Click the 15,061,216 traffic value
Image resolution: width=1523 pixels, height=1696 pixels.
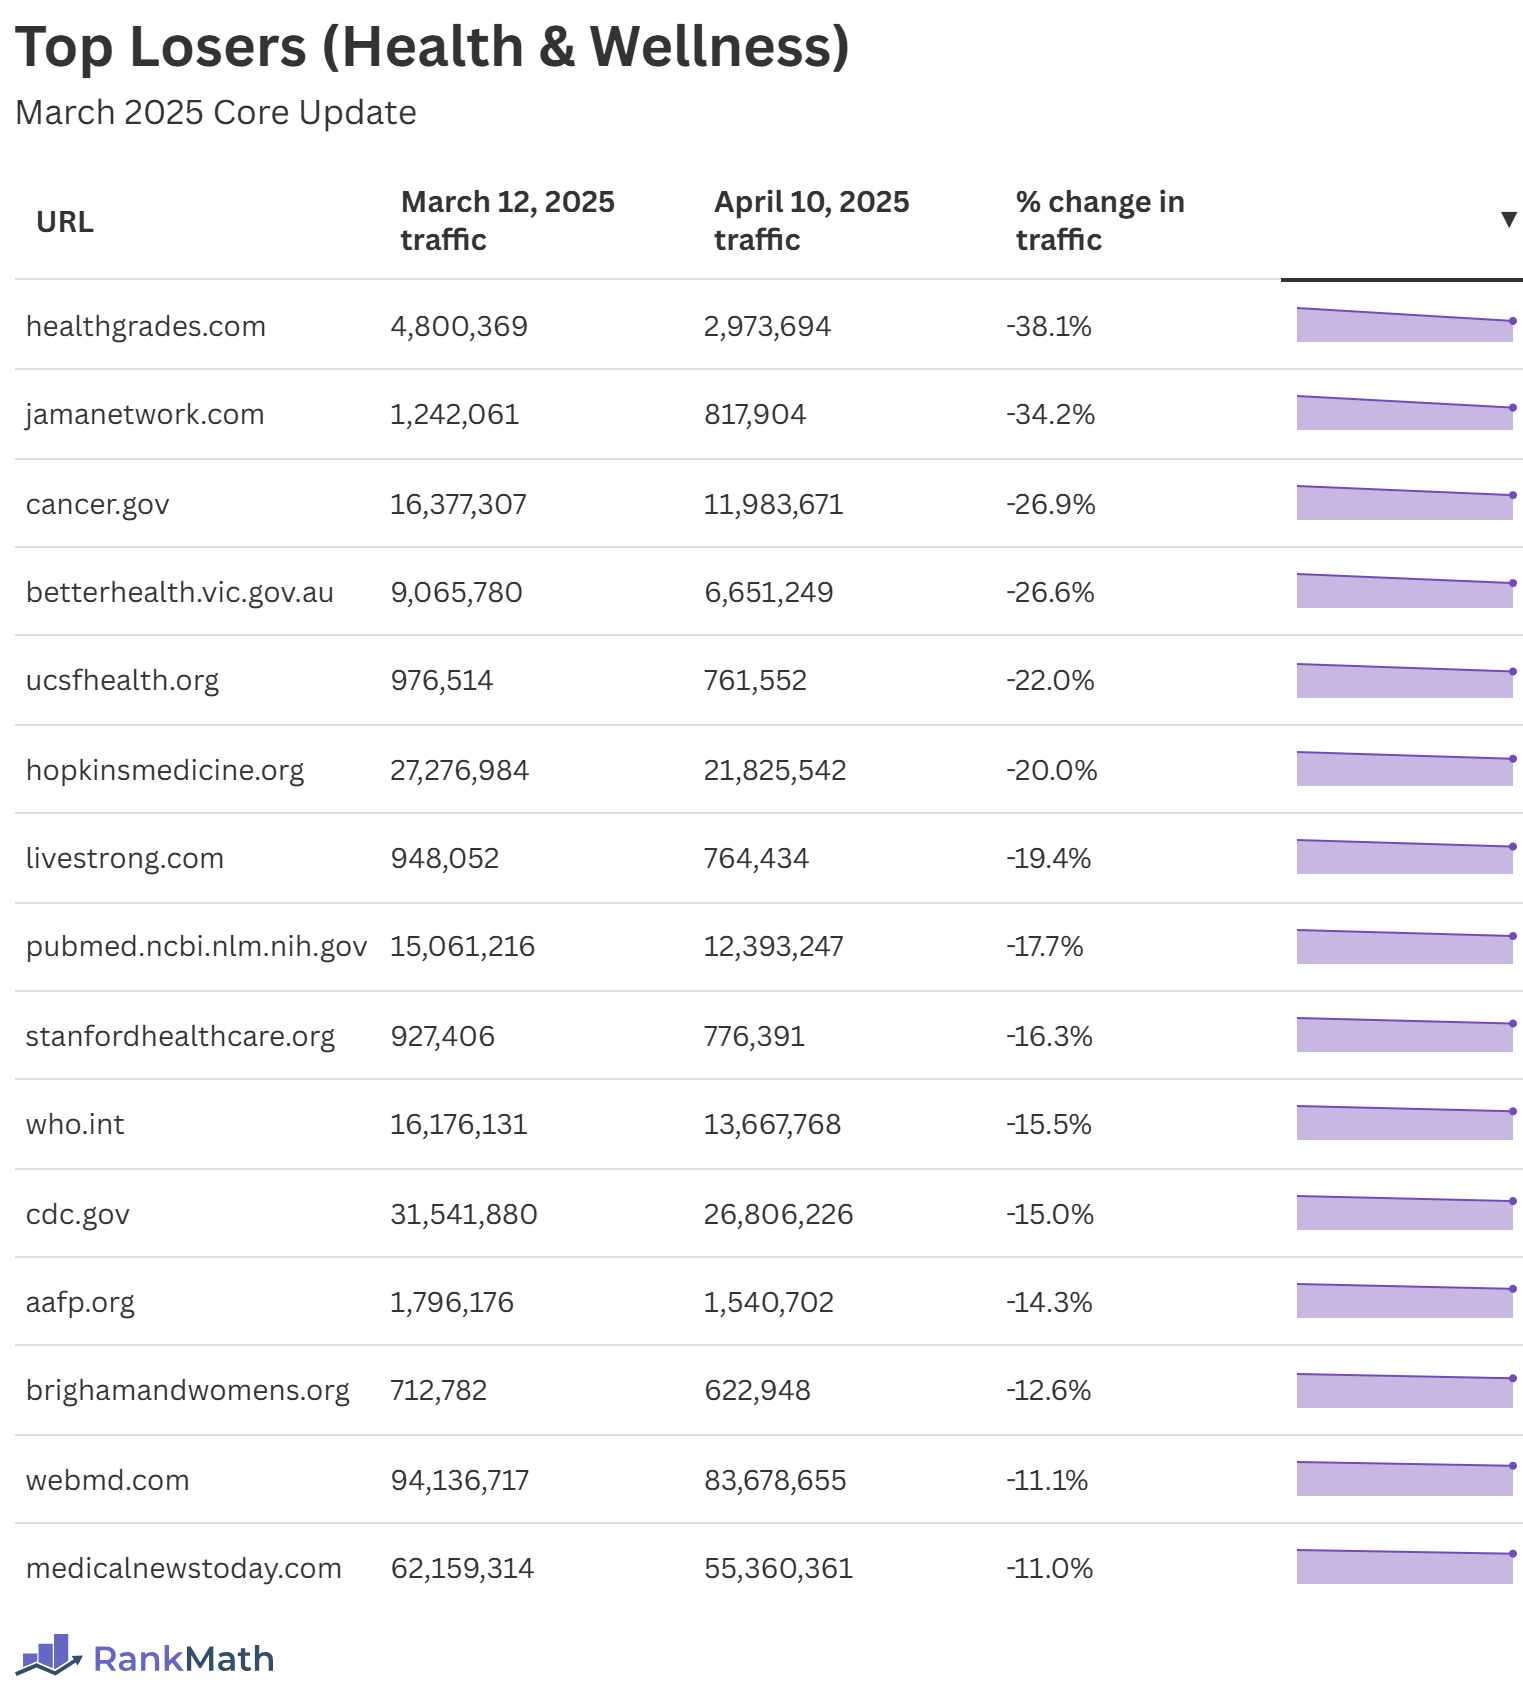pyautogui.click(x=463, y=946)
